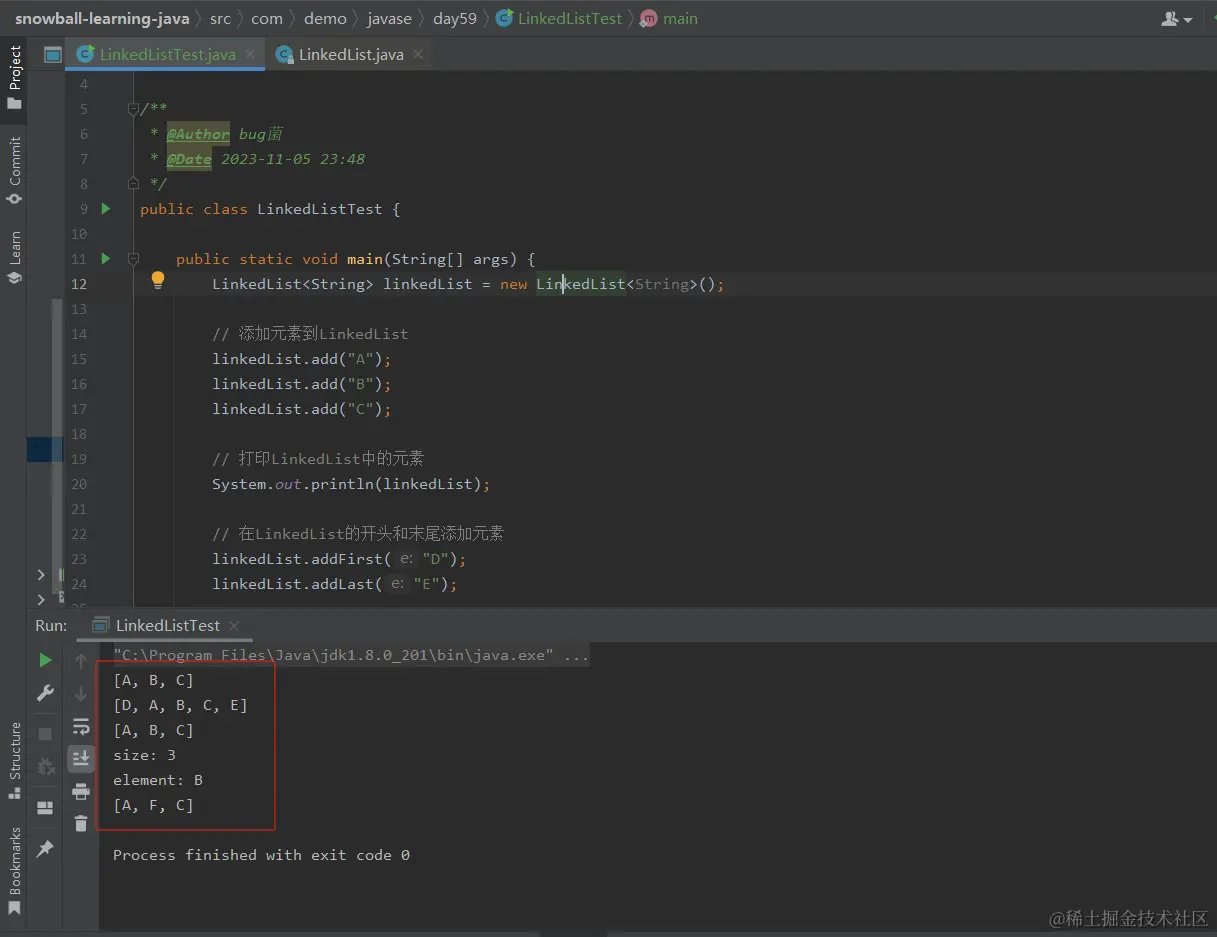Click linkedList.add("B") on line 16
The image size is (1217, 937).
click(302, 384)
